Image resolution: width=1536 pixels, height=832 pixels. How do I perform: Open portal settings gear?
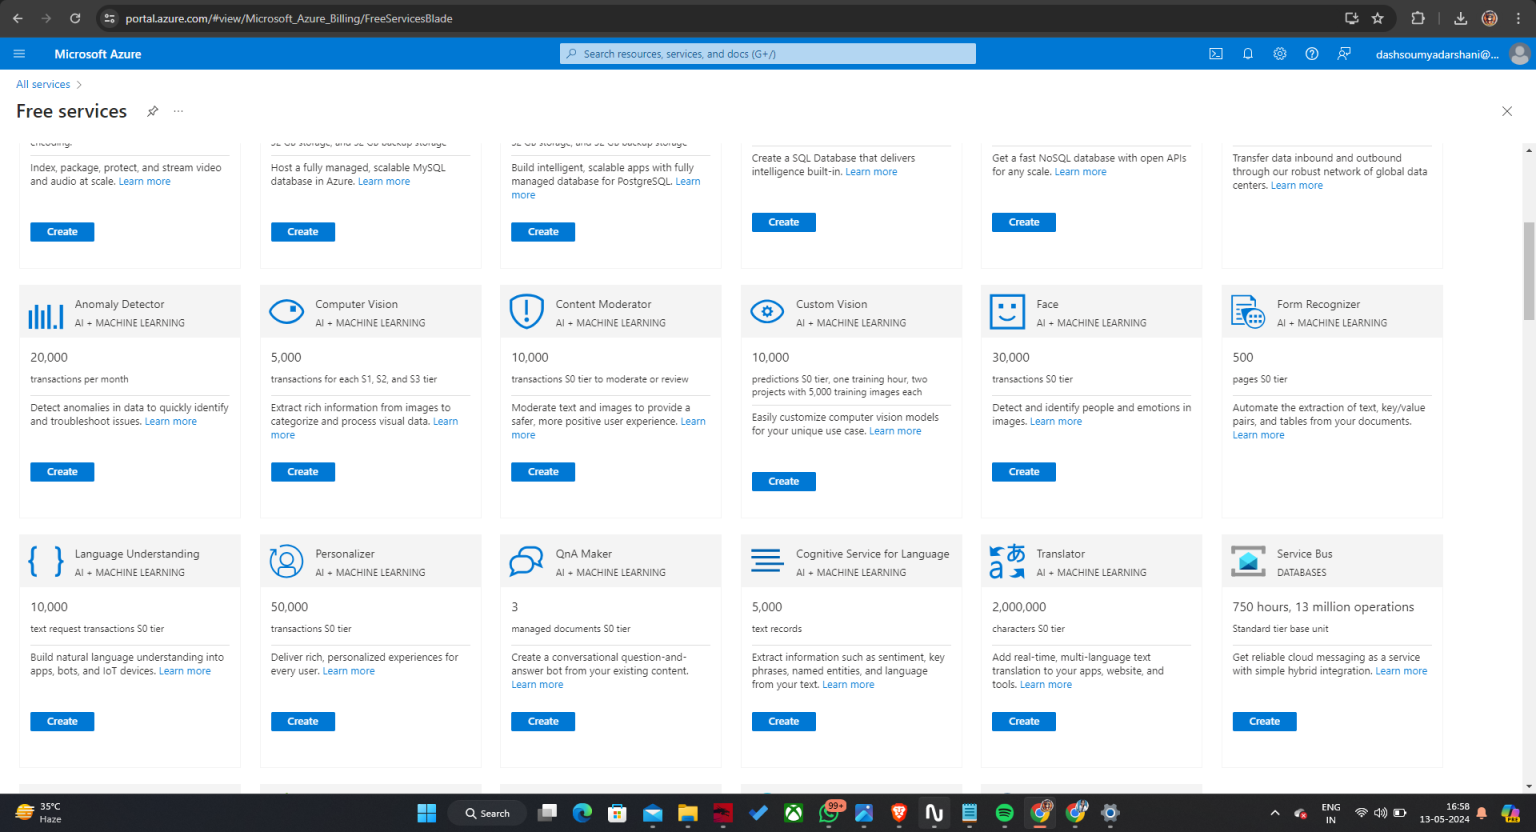pos(1279,54)
